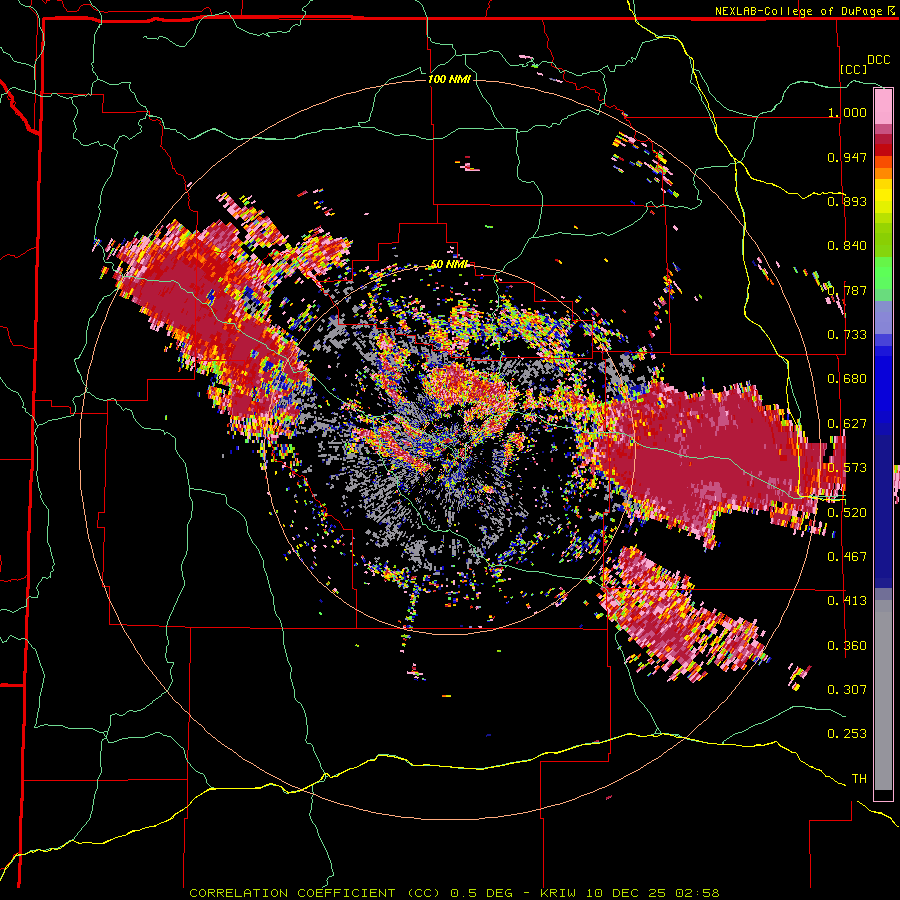Click the 0.467 scale value
The width and height of the screenshot is (900, 900).
(847, 556)
